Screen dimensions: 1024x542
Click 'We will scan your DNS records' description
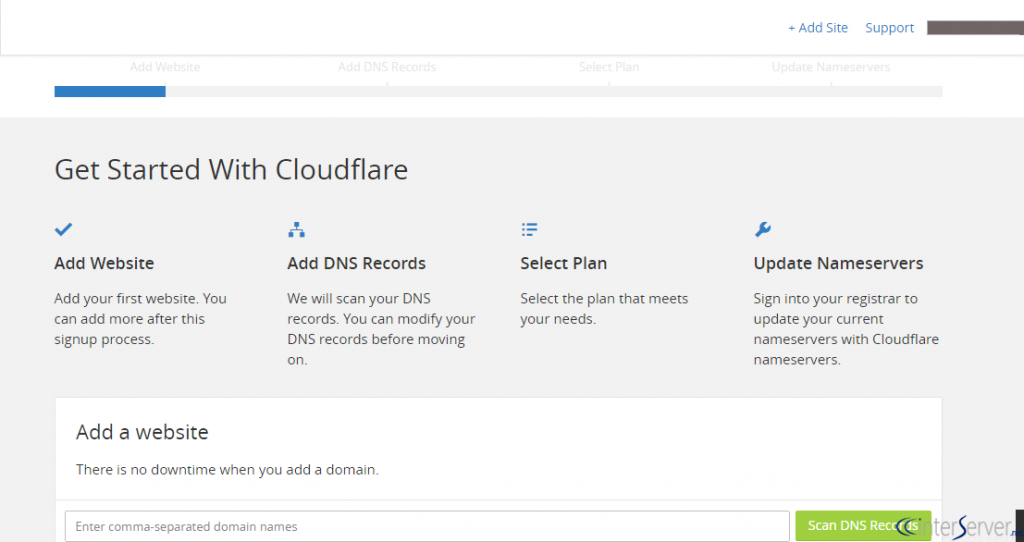(381, 329)
